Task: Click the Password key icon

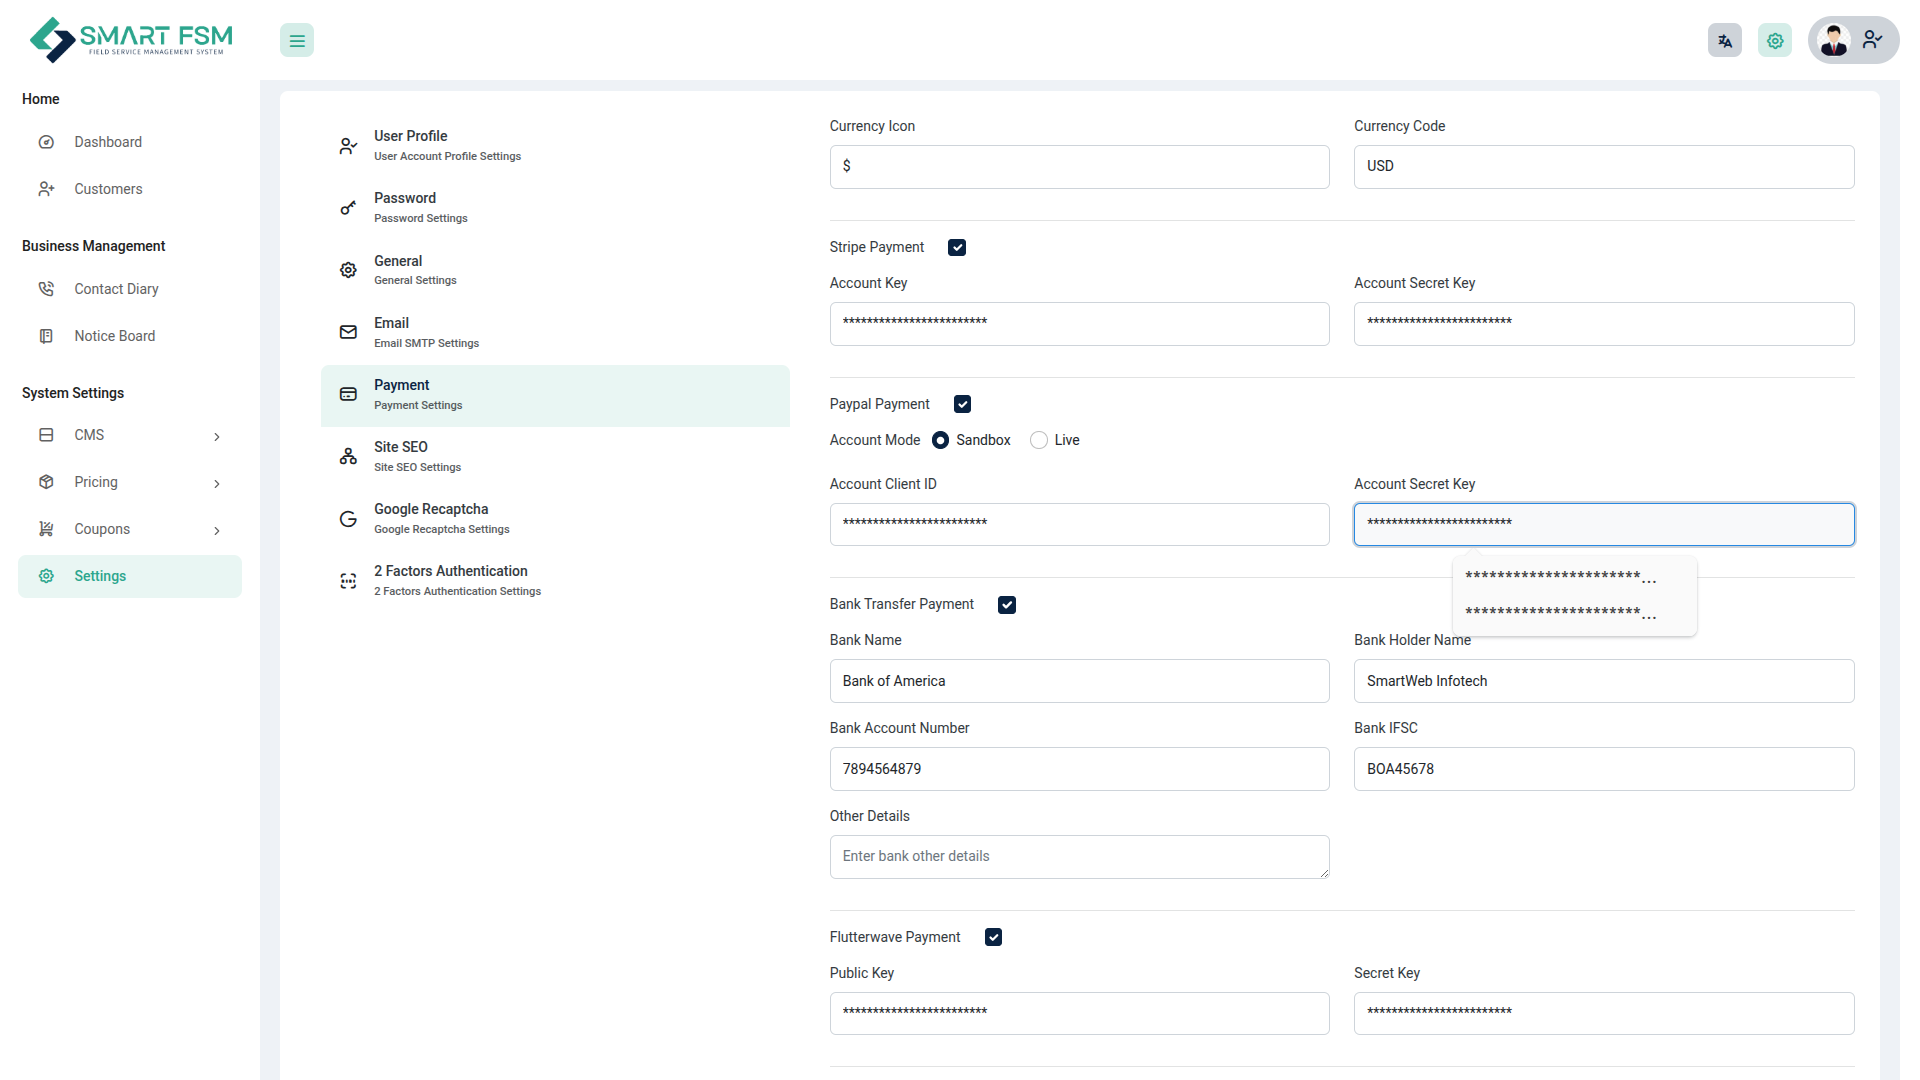Action: coord(348,208)
